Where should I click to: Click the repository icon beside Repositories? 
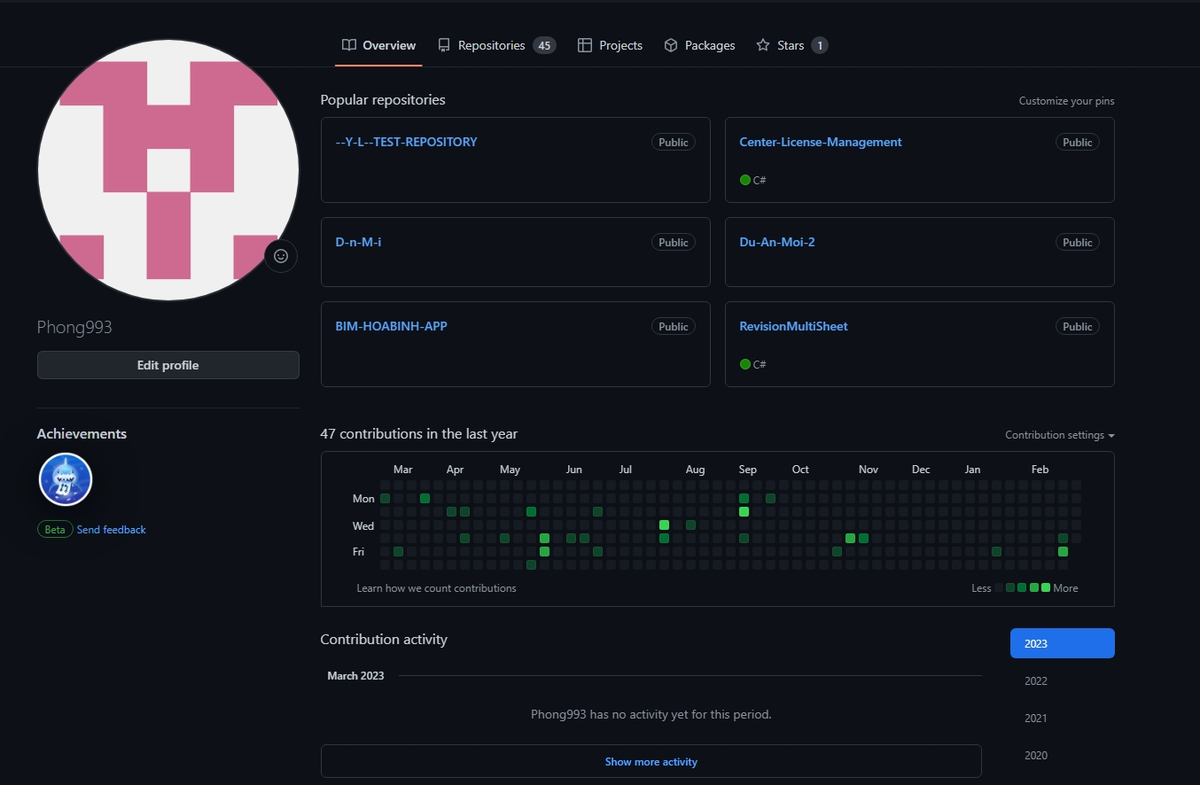click(444, 45)
